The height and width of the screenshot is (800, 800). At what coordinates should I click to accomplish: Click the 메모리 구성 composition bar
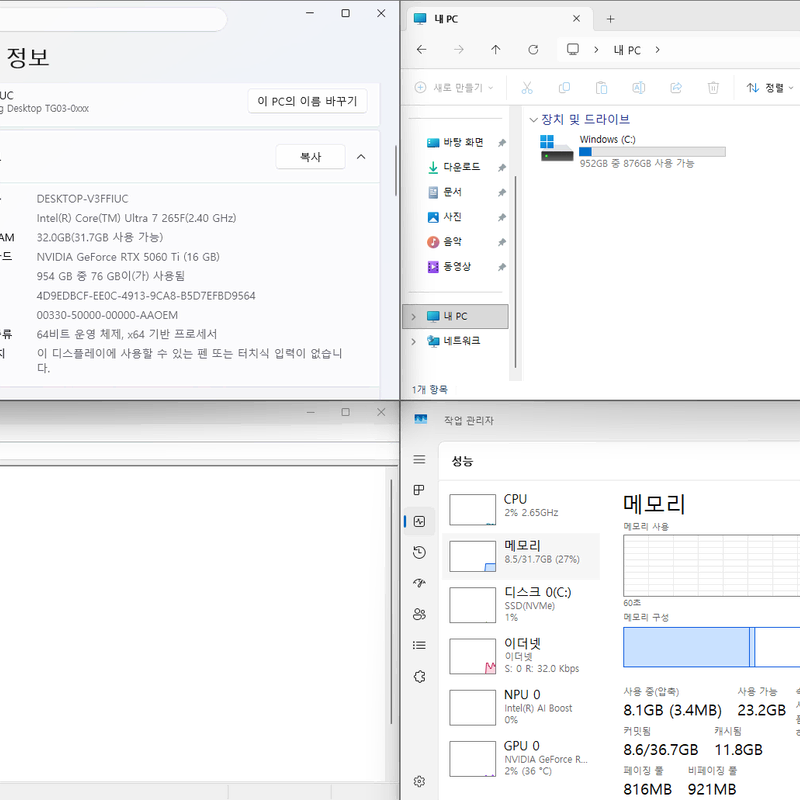711,647
